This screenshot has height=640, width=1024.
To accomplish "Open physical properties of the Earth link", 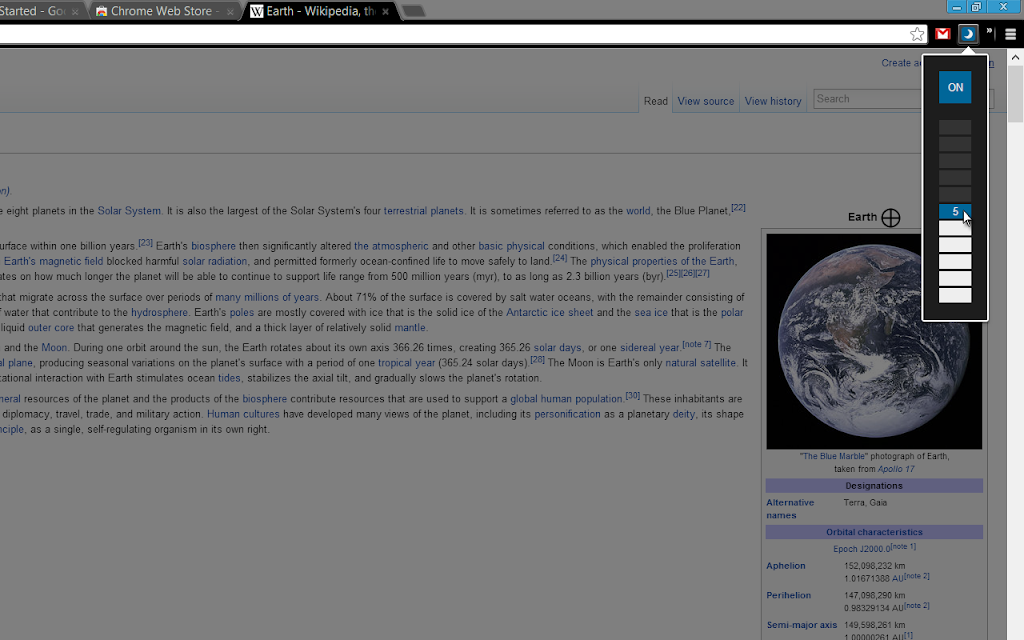I will [663, 261].
